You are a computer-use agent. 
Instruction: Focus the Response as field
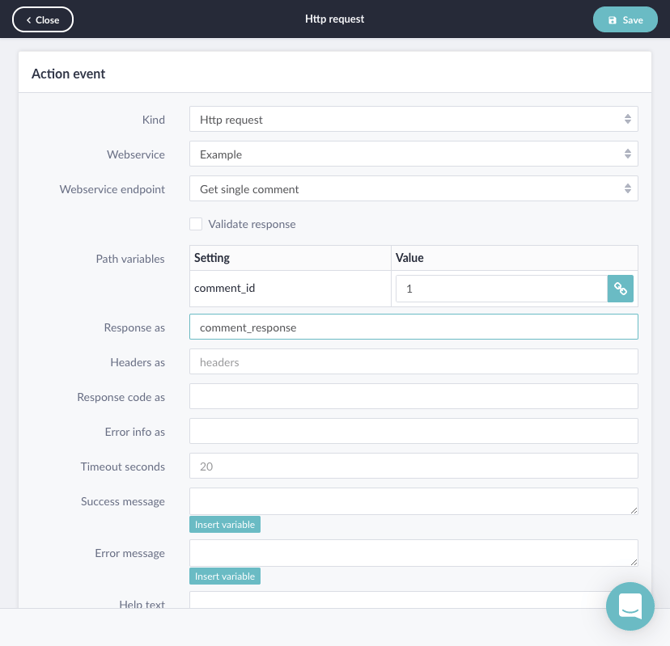pos(413,327)
